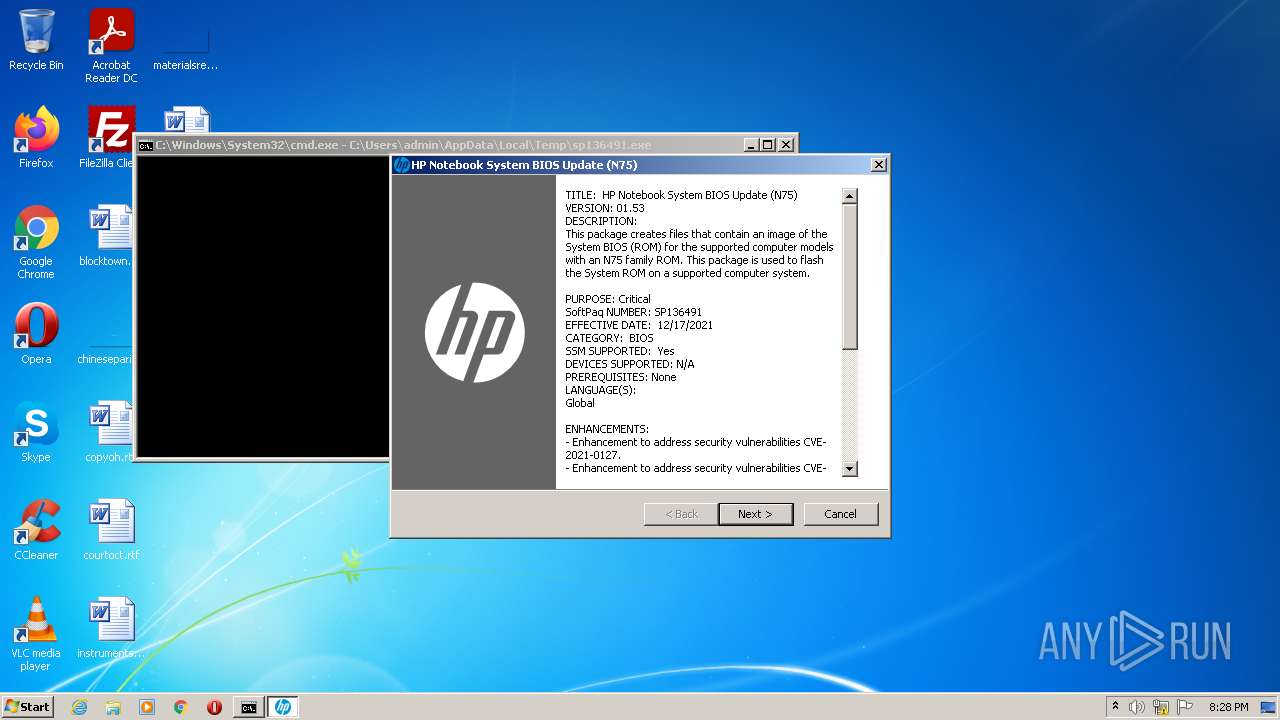The height and width of the screenshot is (720, 1280).
Task: Click the 'PURPOSE: Critical' line
Action: tap(608, 299)
